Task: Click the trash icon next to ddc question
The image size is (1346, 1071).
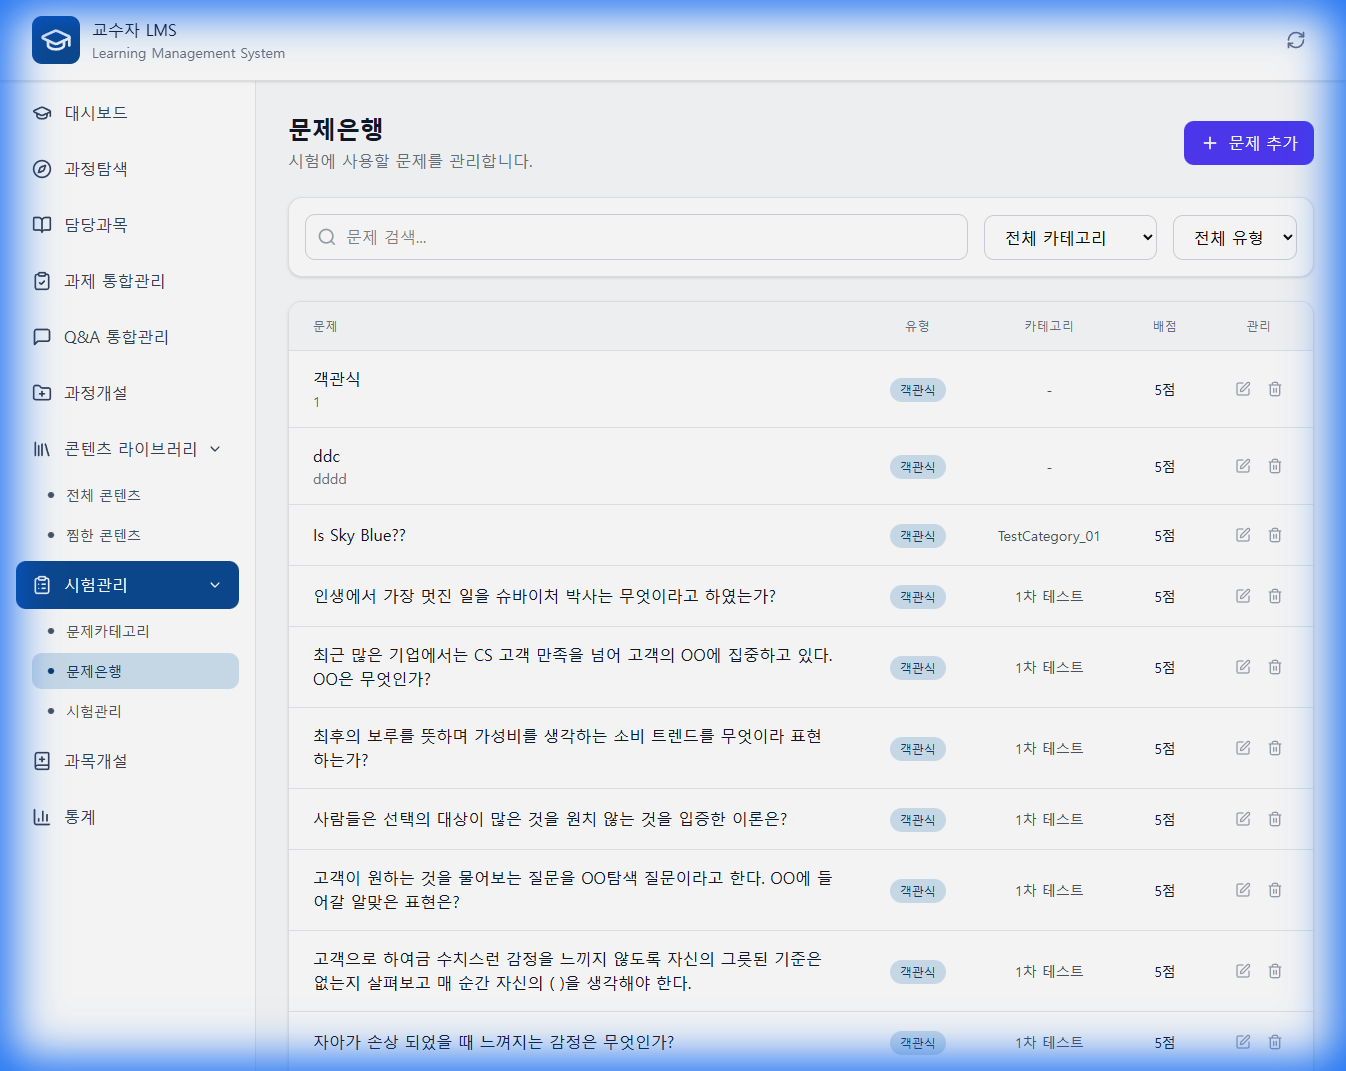Action: (1275, 466)
